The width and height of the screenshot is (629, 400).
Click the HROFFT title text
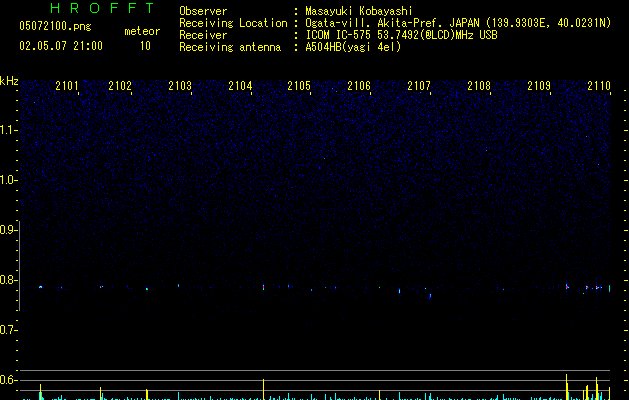[102, 8]
